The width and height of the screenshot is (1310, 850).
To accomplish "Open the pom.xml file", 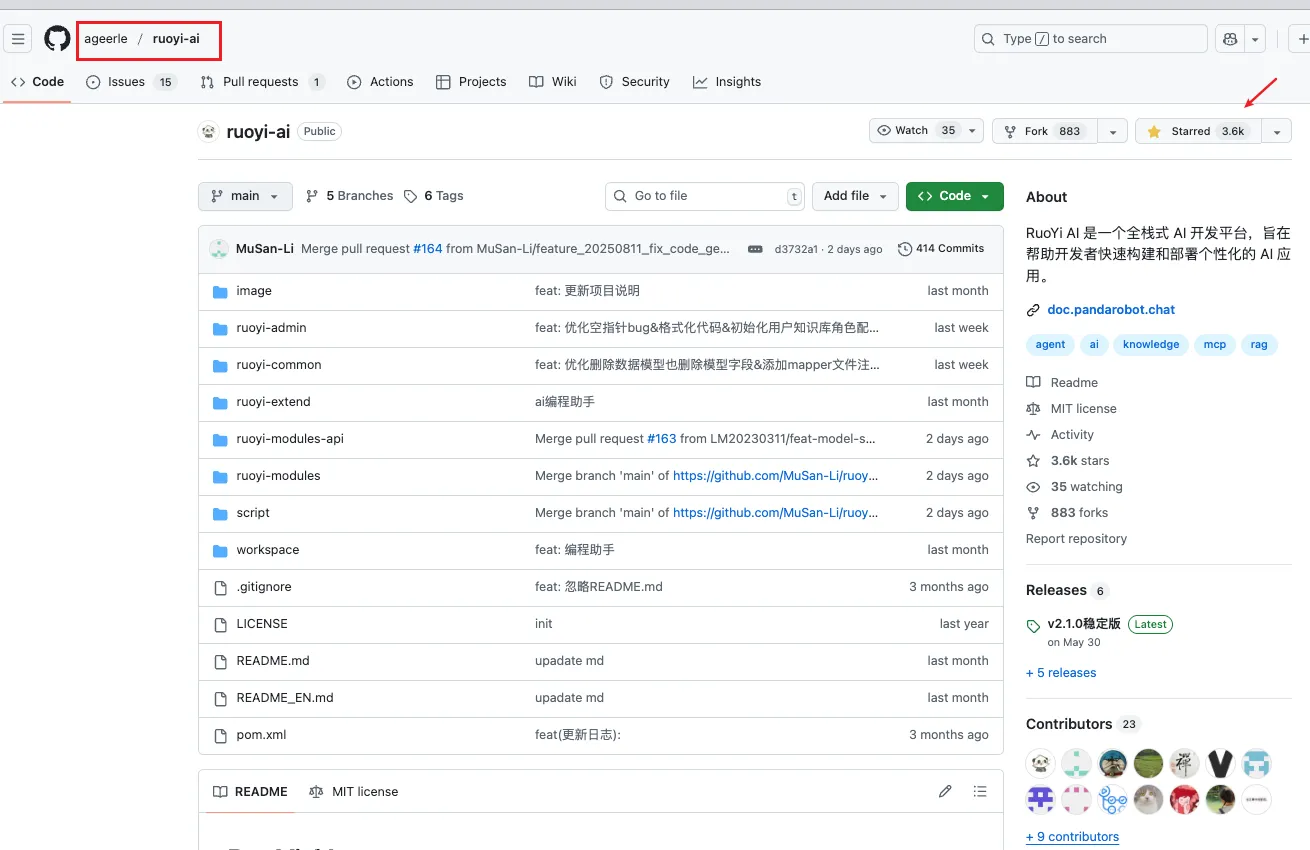I will [261, 735].
